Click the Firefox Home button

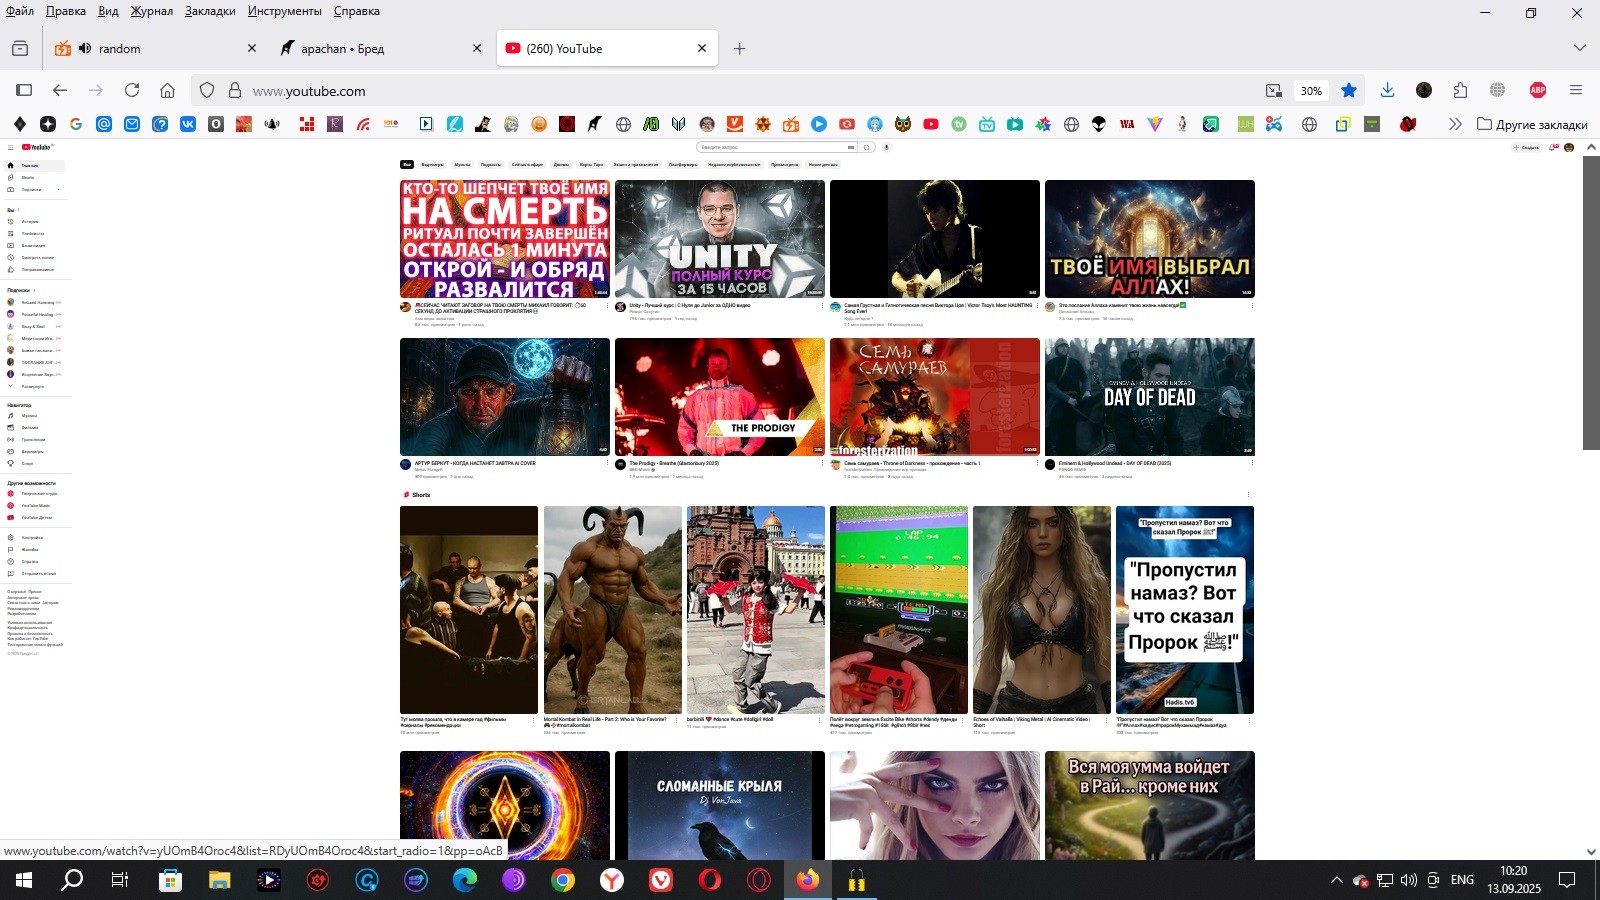tap(167, 90)
